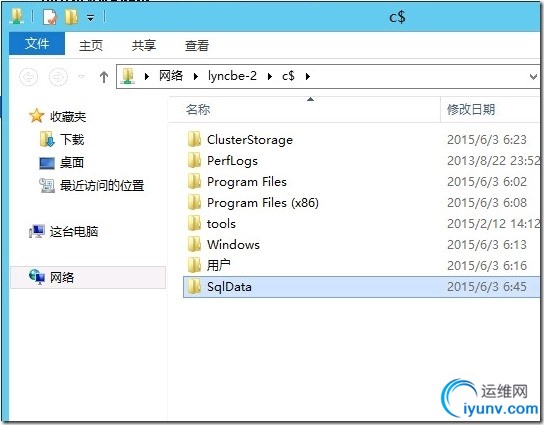Click the SqlData folder icon
This screenshot has width=544, height=425.
coord(194,287)
